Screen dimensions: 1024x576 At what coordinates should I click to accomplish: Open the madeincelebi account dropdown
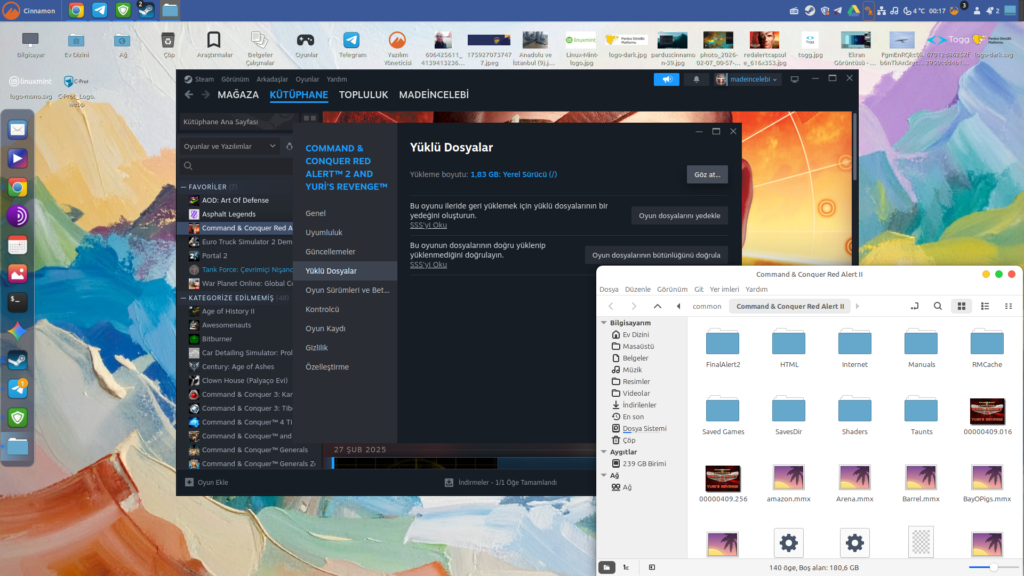[x=748, y=79]
